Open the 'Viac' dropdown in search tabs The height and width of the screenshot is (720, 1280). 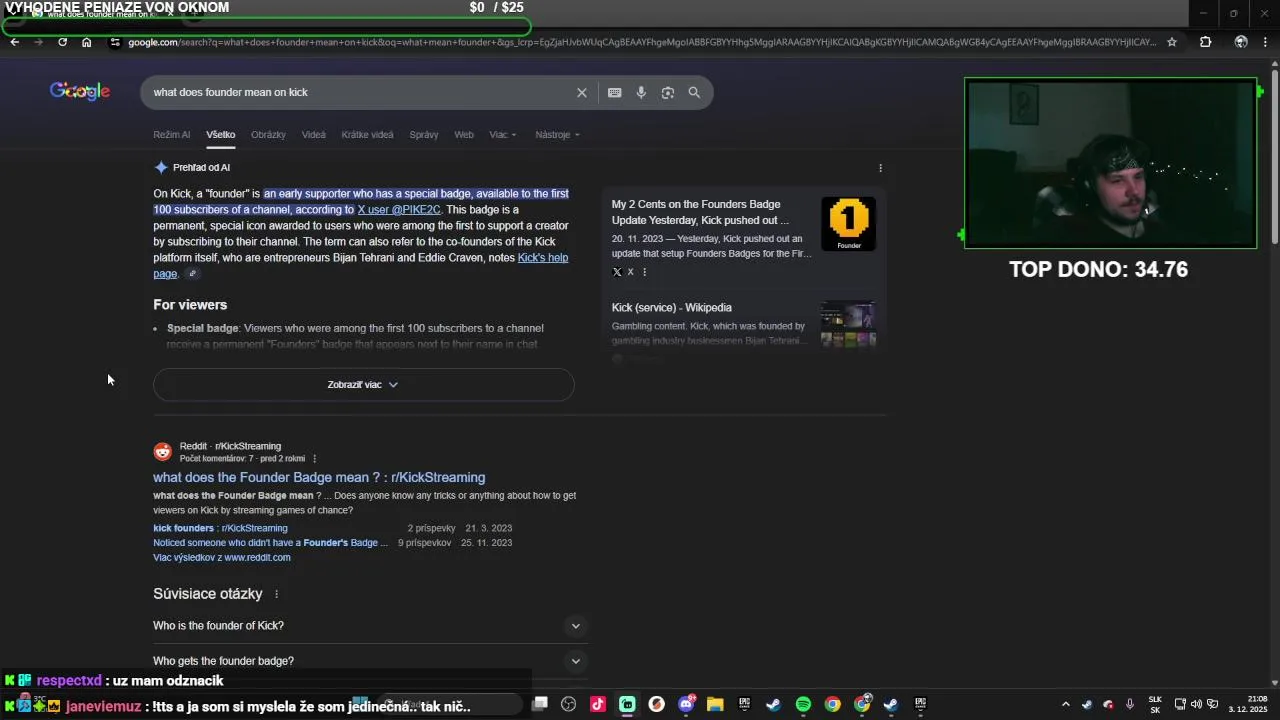[503, 135]
